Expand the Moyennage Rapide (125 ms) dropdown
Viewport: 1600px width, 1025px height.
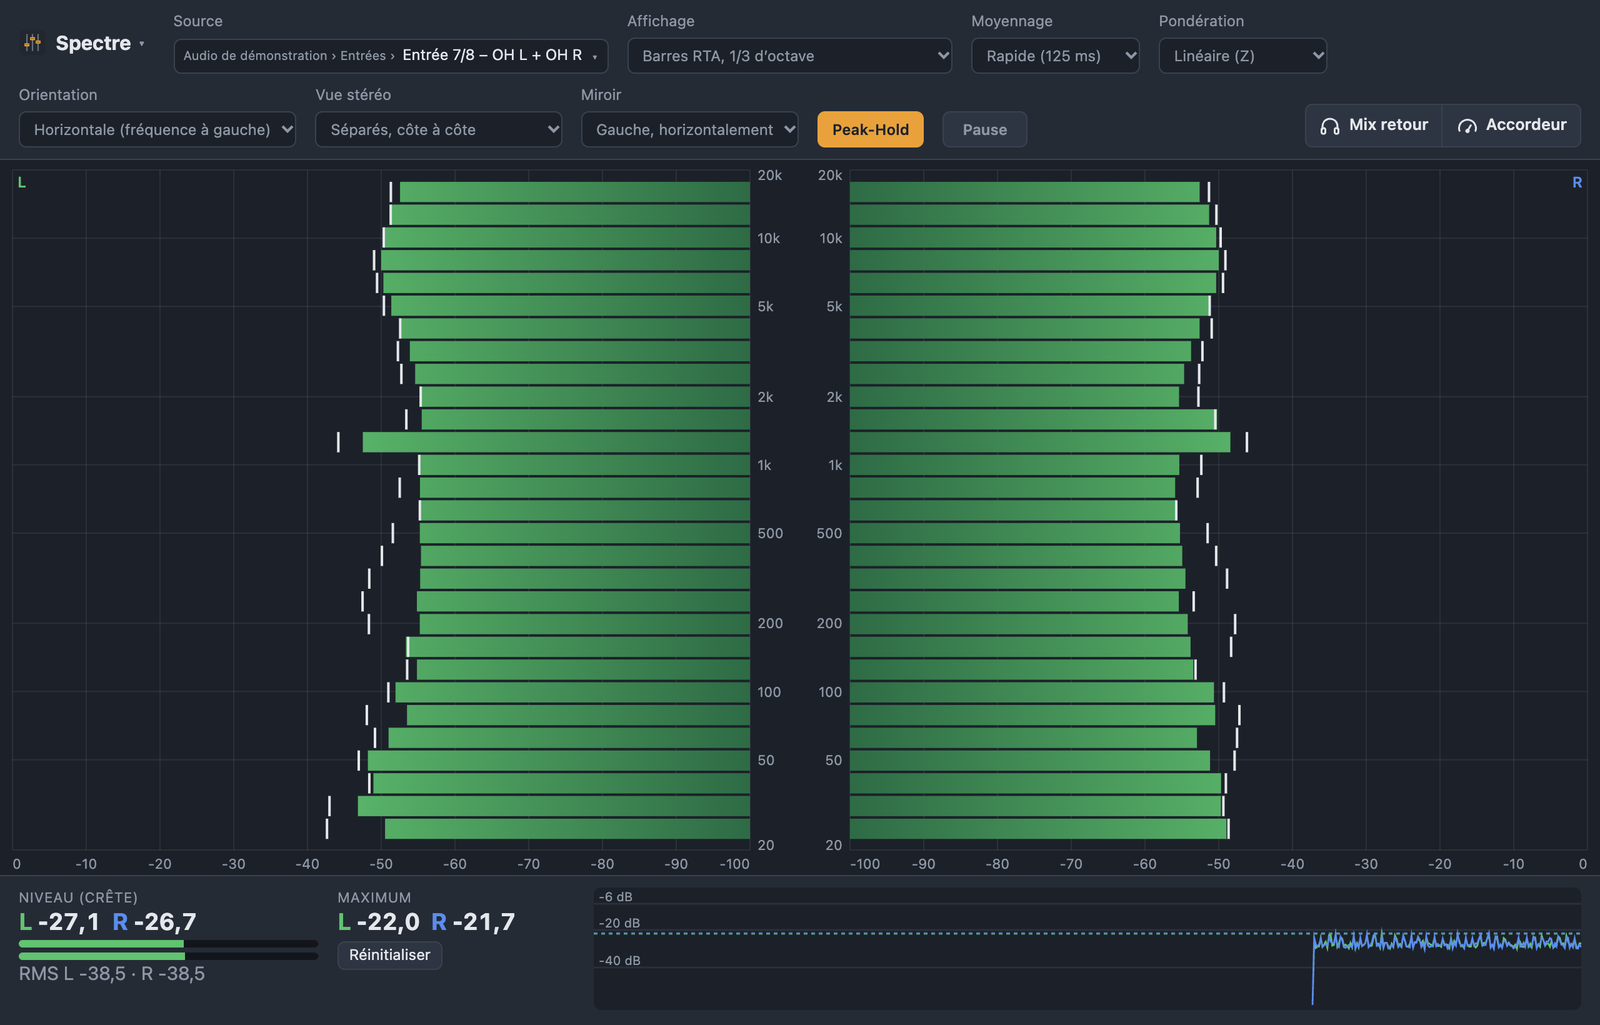pos(1055,55)
